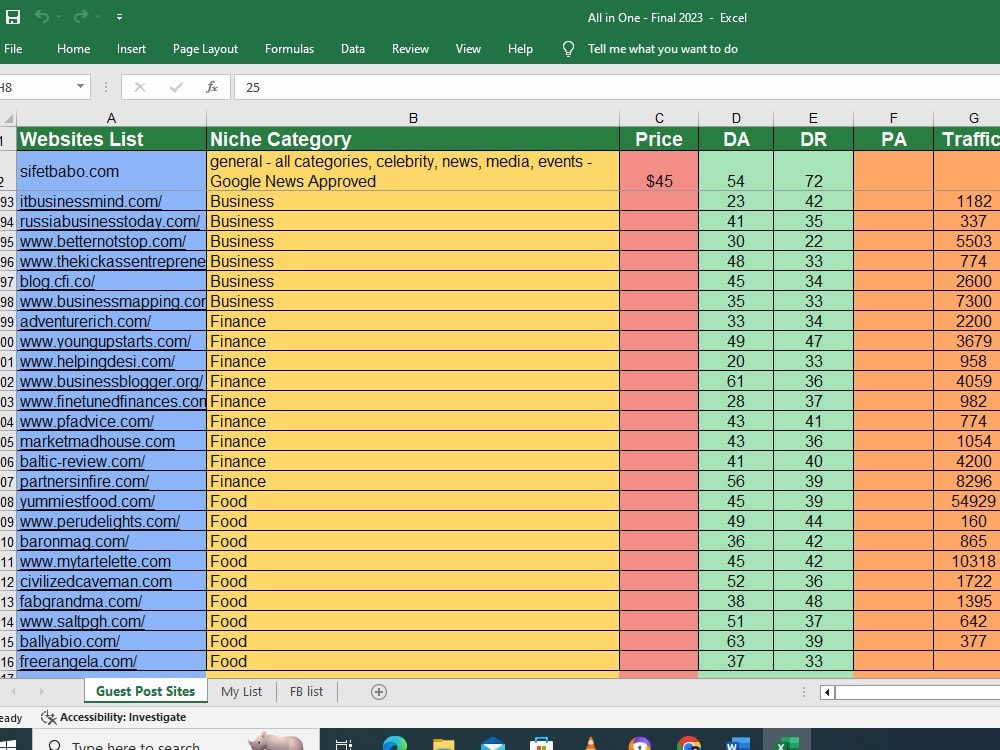Open the civilizedcaveman.com link
1000x750 pixels.
click(x=96, y=582)
